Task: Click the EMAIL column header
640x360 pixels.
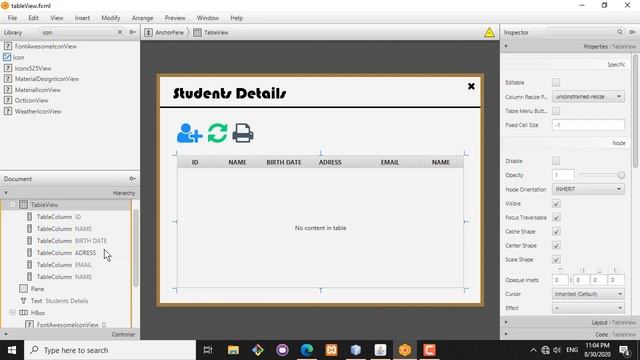Action: click(390, 162)
